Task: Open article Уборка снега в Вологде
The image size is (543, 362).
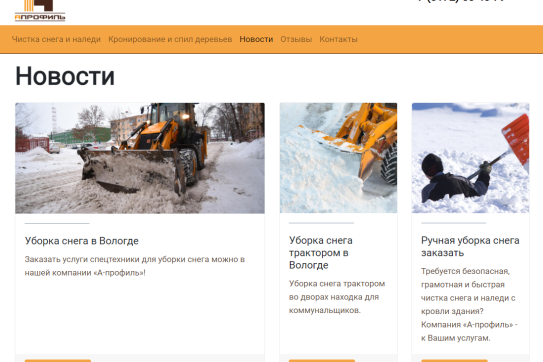Action: tap(81, 241)
